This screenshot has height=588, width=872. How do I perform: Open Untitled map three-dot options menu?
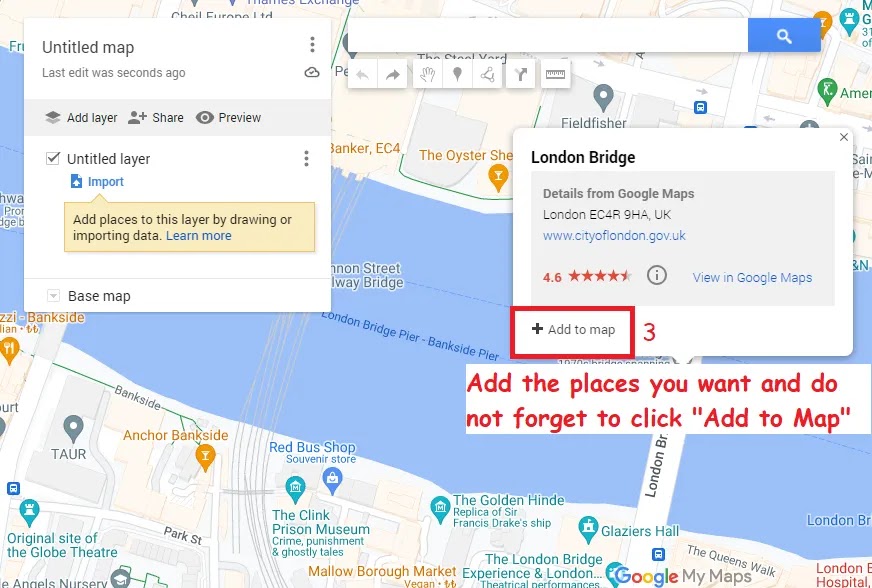click(x=312, y=45)
